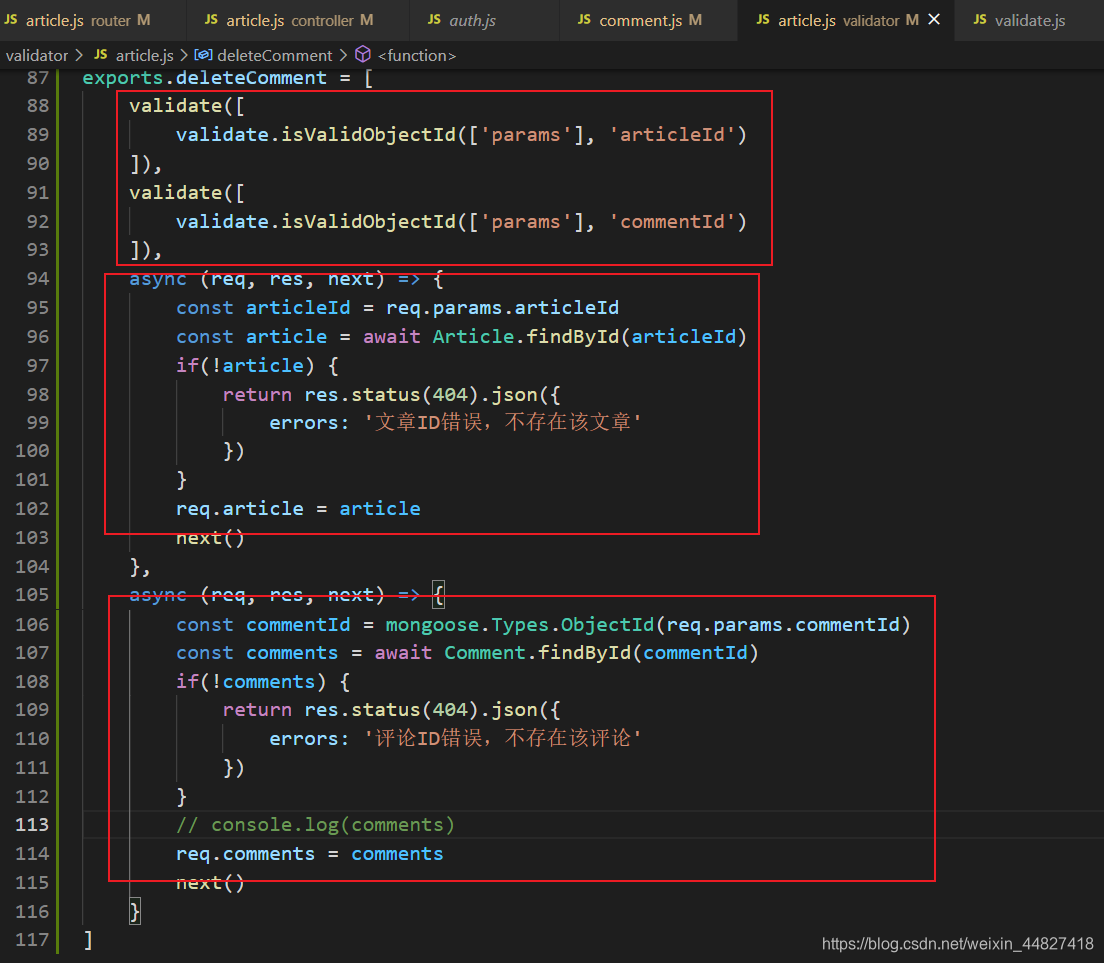1104x963 pixels.
Task: Click the function cube icon in breadcrumb
Action: (363, 54)
